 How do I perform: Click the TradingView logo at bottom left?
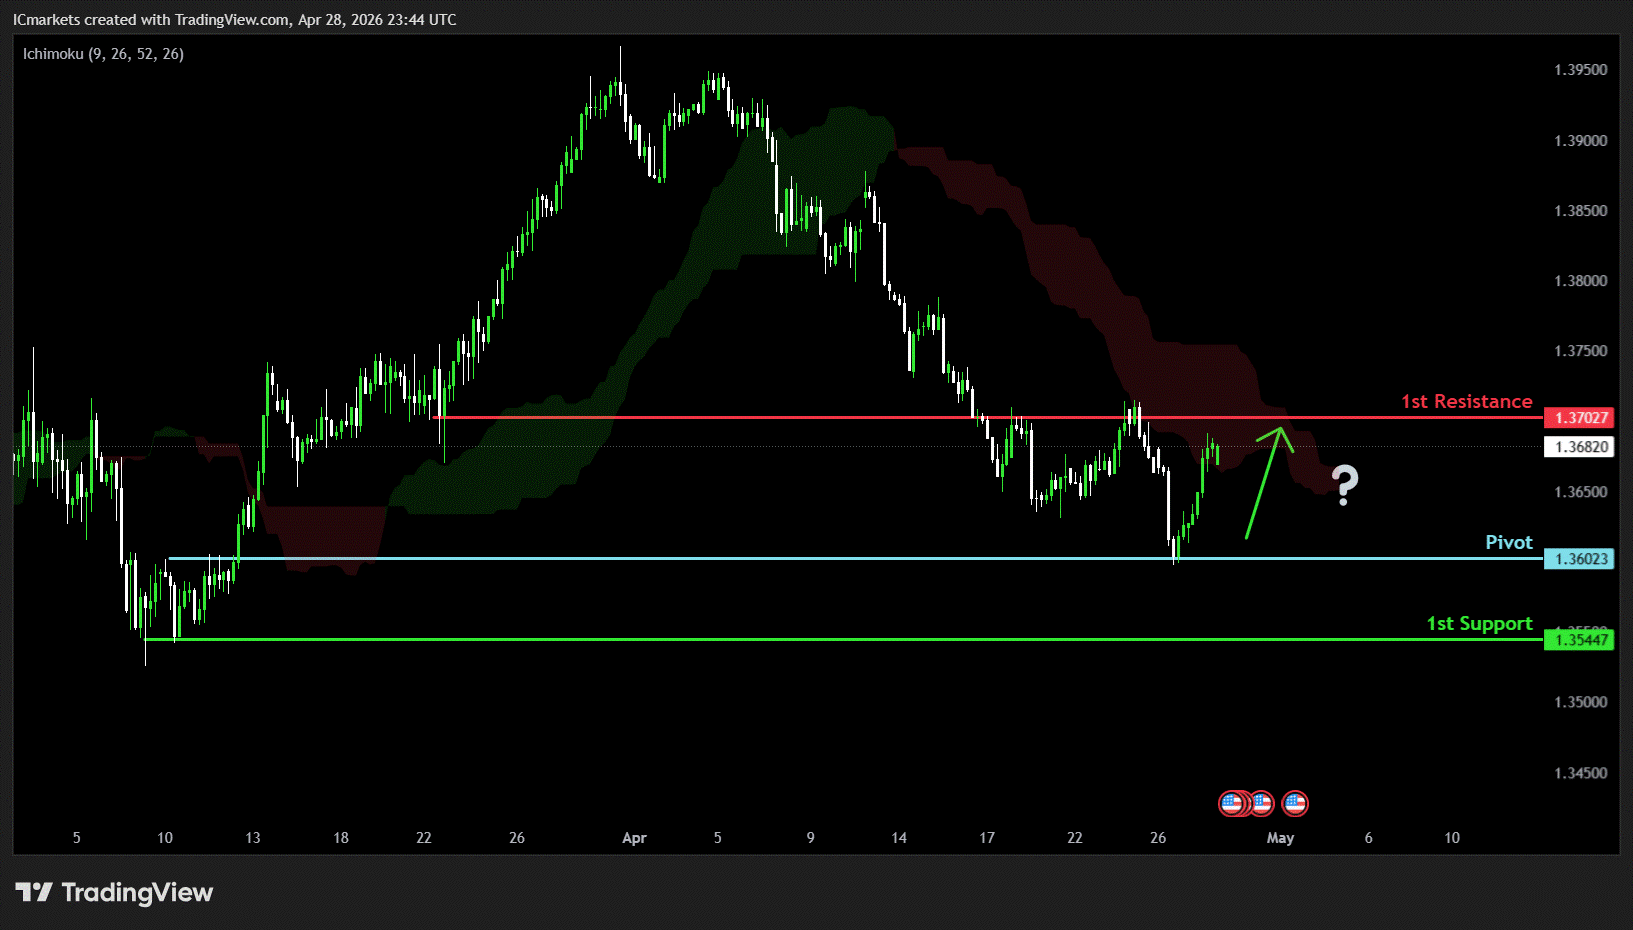(x=114, y=892)
